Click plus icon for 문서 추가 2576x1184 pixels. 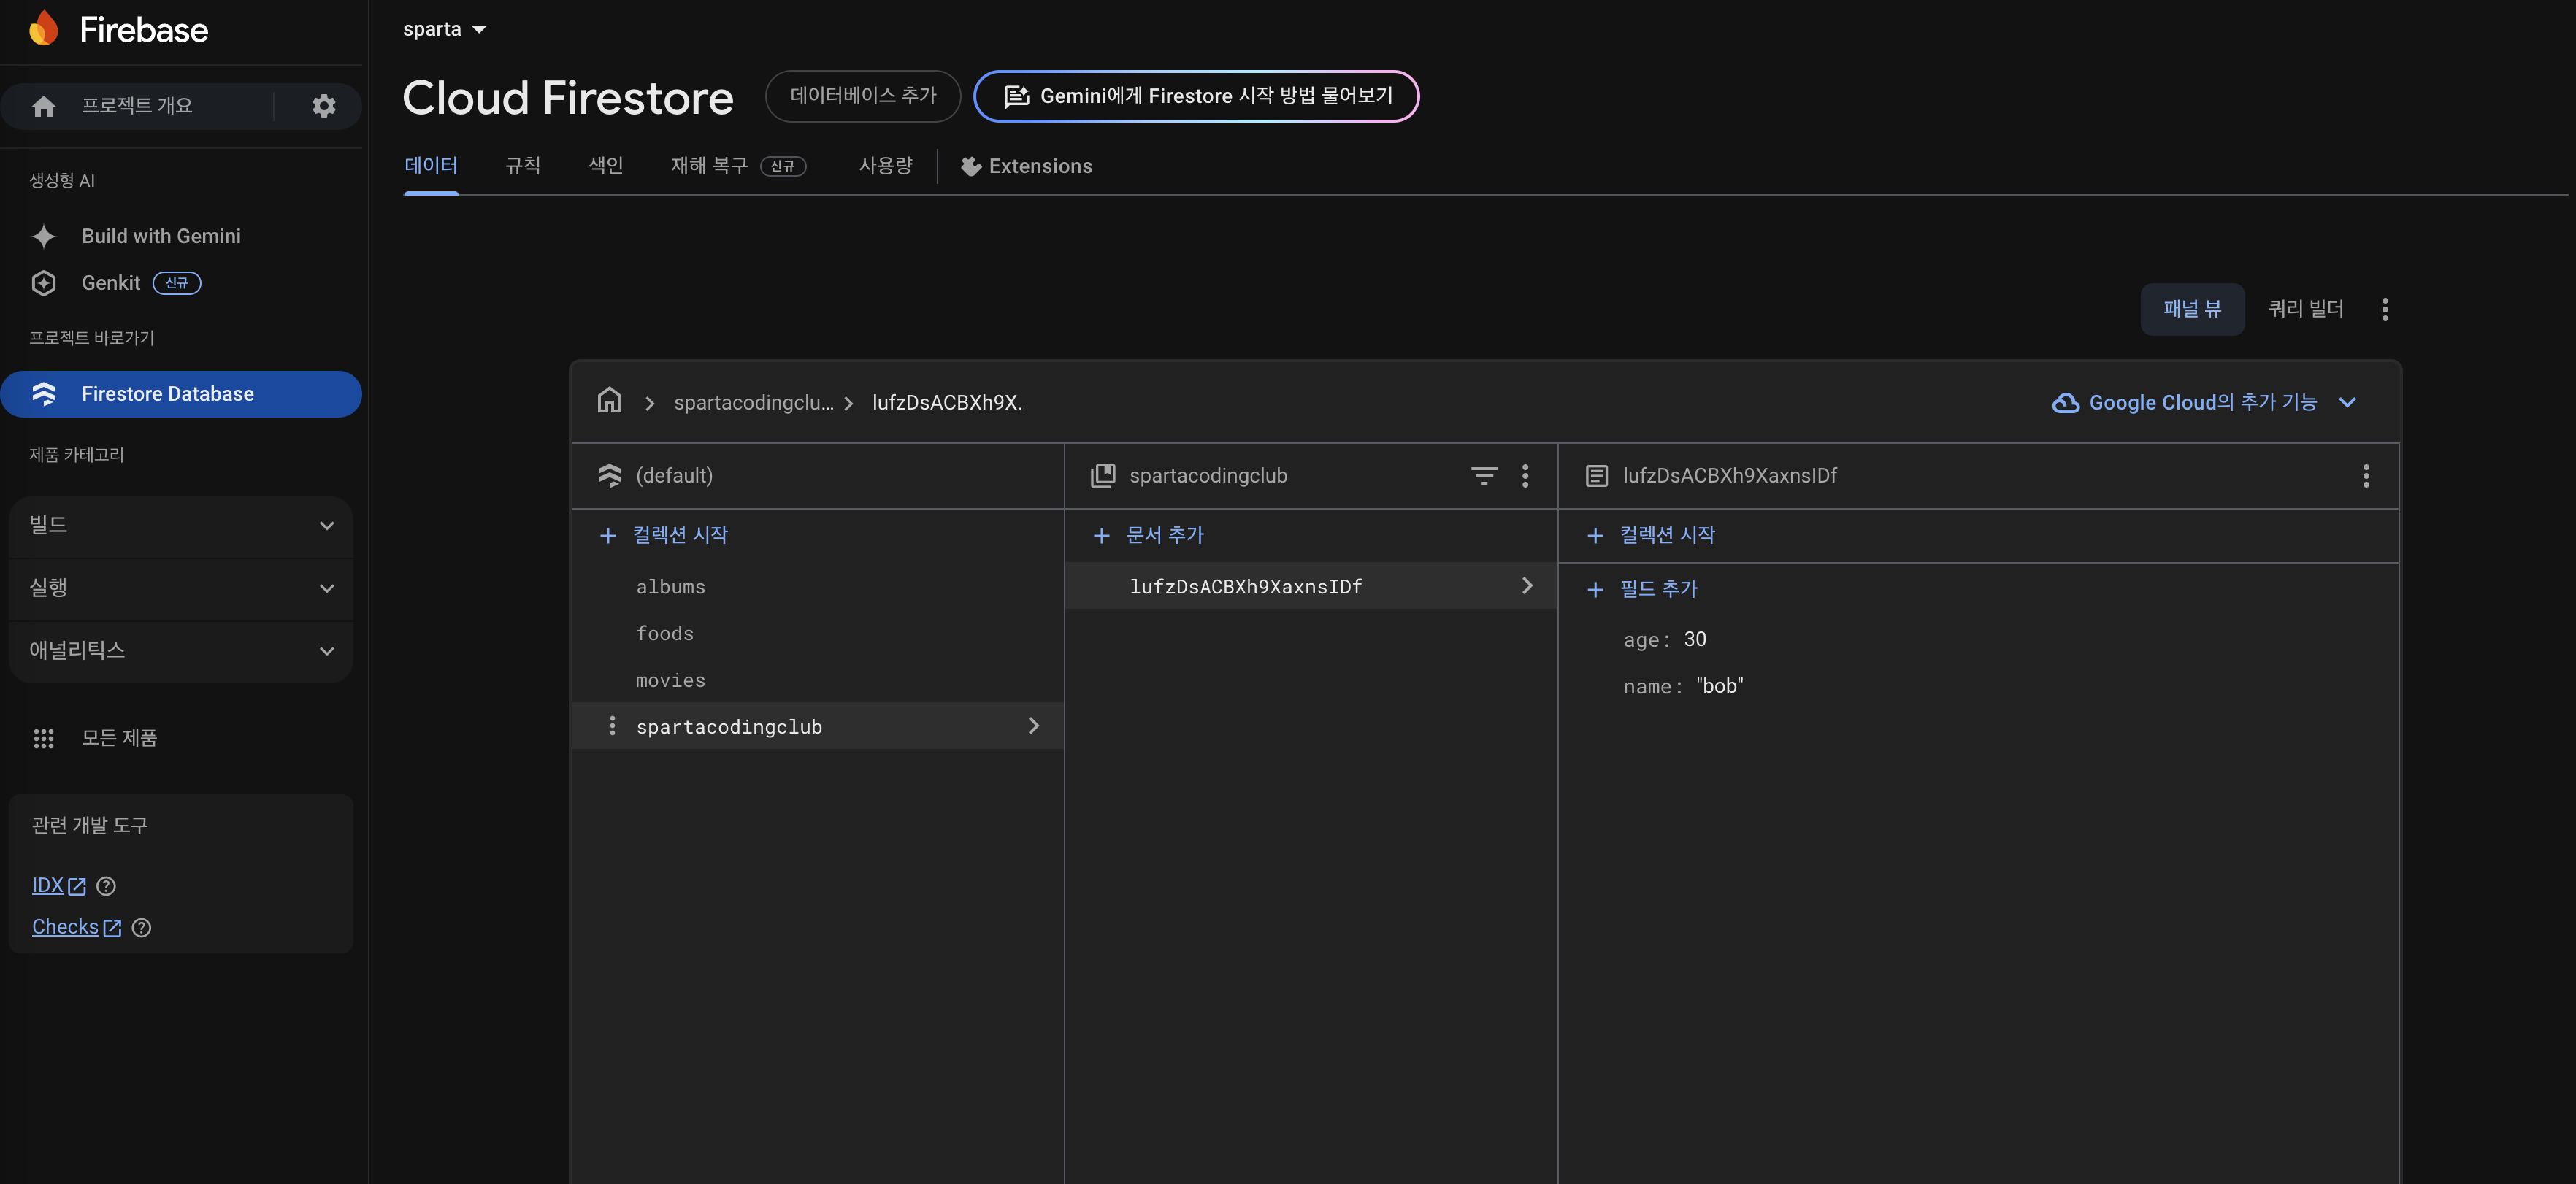[1101, 536]
